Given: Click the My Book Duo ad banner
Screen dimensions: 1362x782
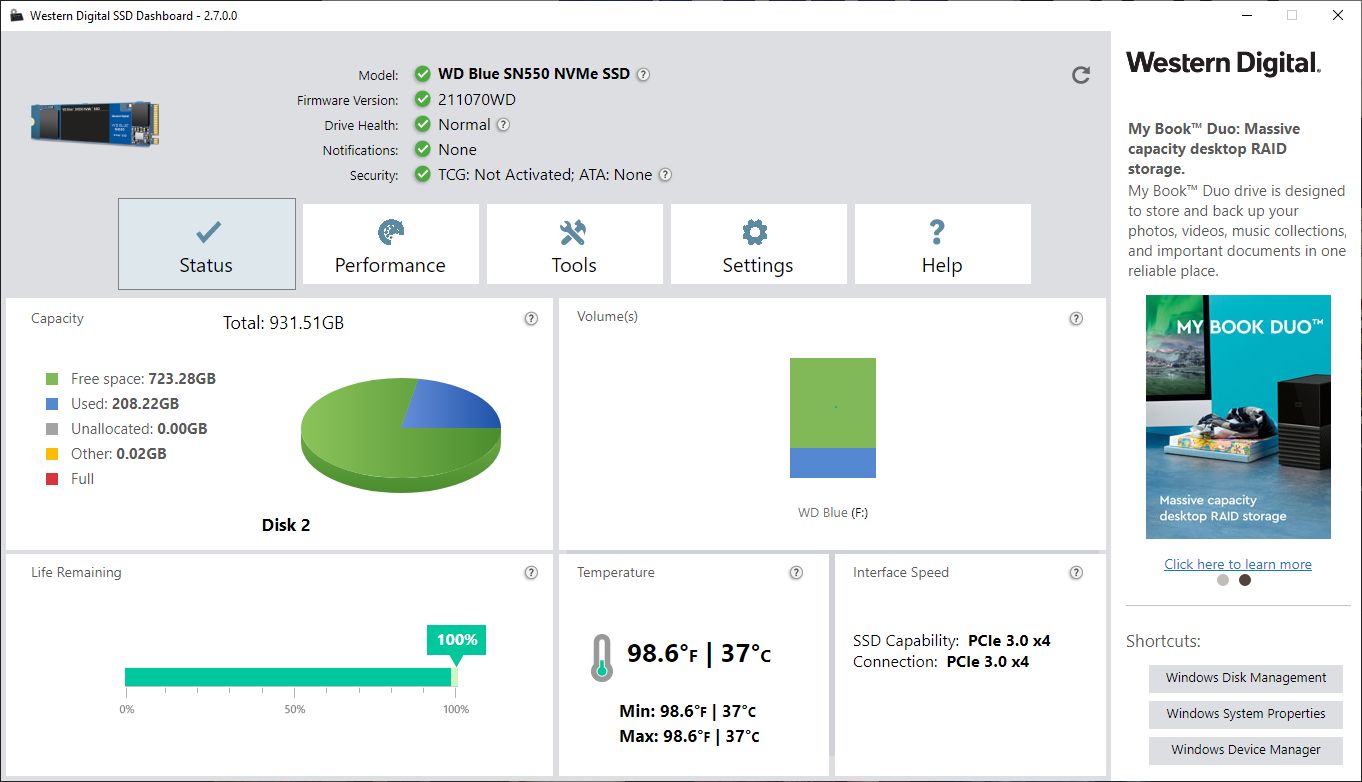Looking at the screenshot, I should 1238,417.
